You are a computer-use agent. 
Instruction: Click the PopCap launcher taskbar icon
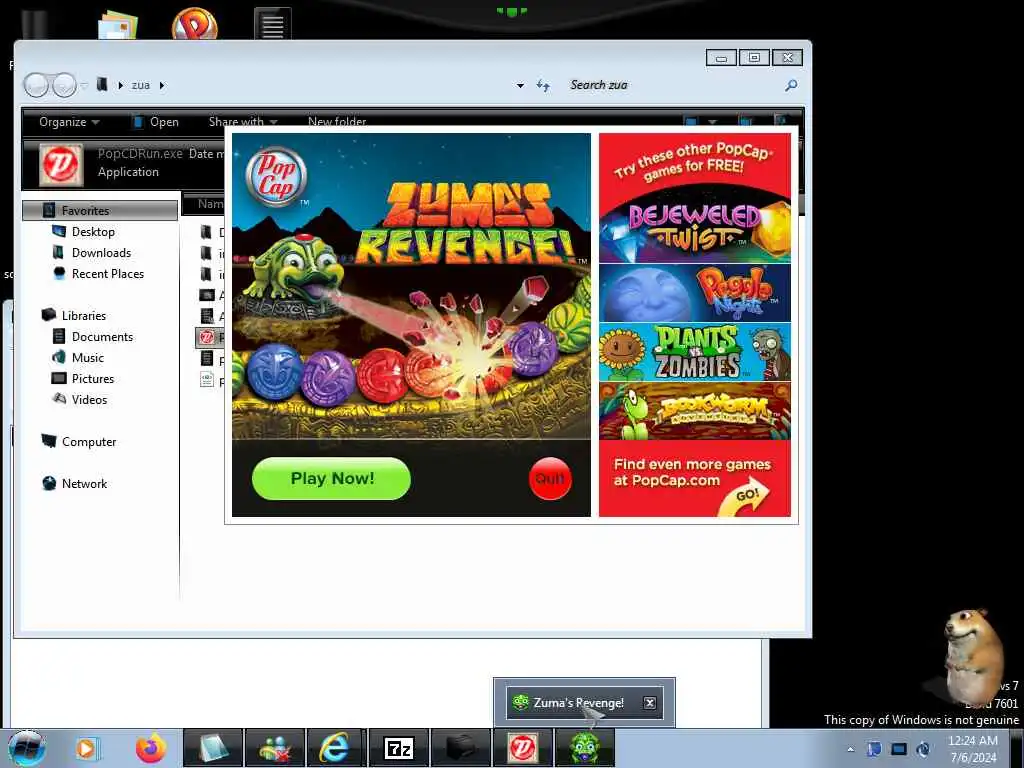pos(522,748)
